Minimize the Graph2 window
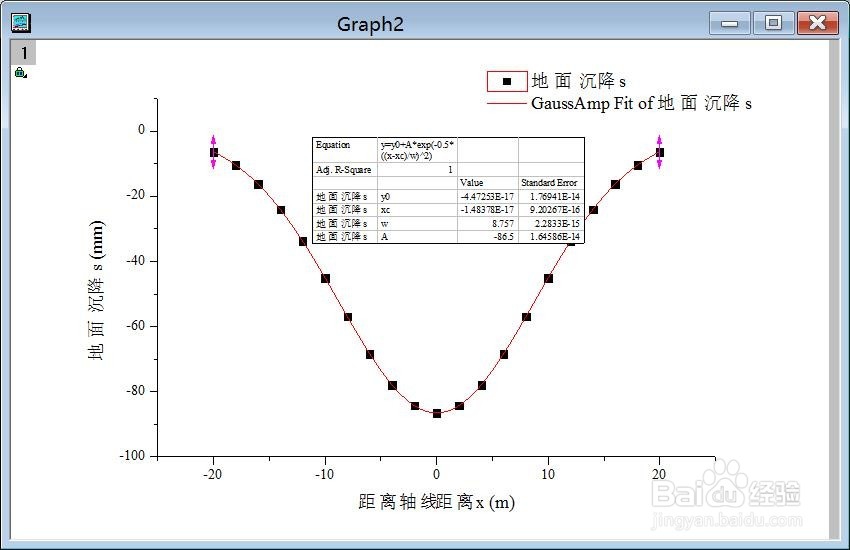The height and width of the screenshot is (550, 850). point(729,23)
